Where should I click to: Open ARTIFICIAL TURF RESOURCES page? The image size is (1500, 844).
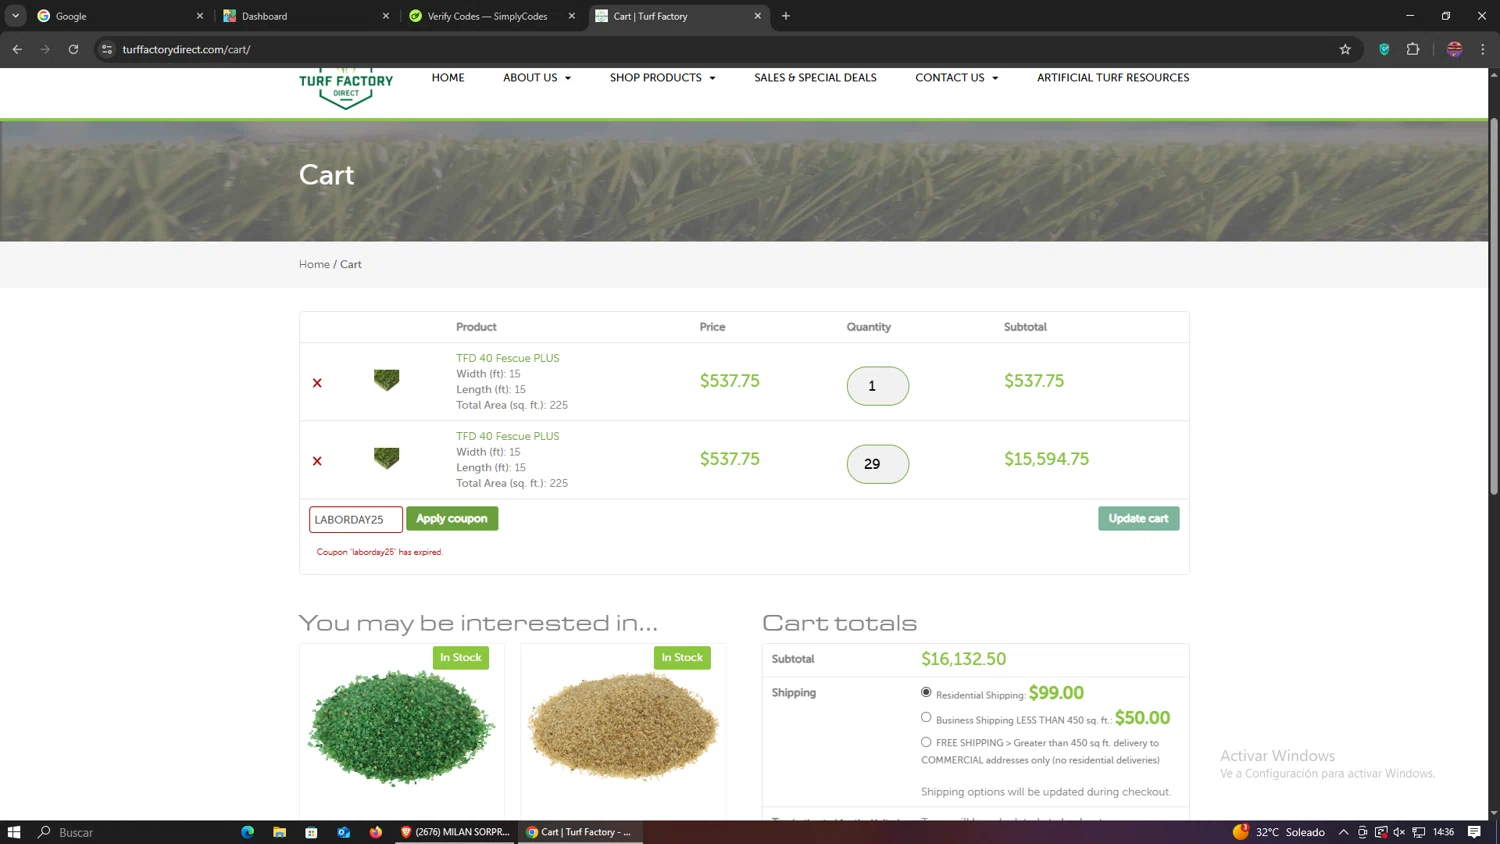[x=1113, y=78]
